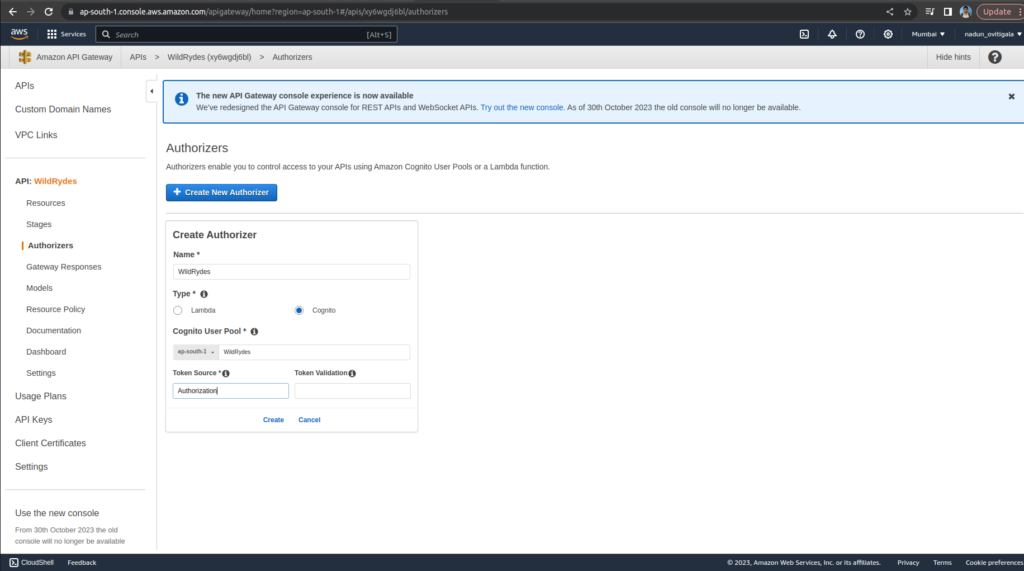This screenshot has height=571, width=1024.
Task: Open the Mumbai region dropdown
Action: point(928,34)
